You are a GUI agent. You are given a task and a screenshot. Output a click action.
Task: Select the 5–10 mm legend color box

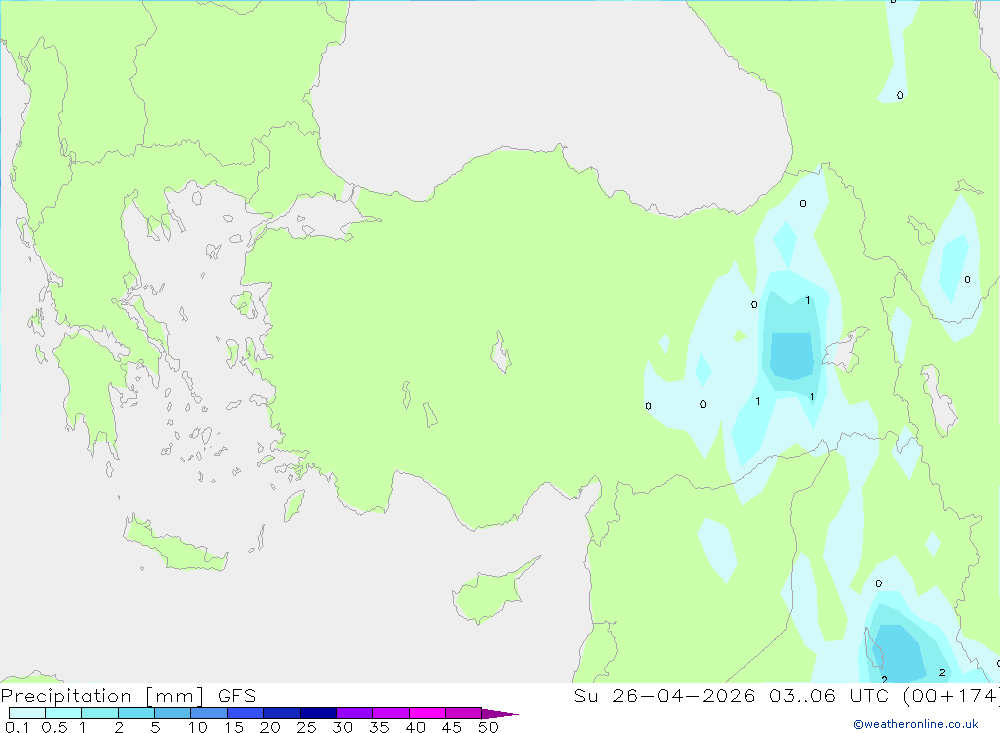tap(173, 713)
